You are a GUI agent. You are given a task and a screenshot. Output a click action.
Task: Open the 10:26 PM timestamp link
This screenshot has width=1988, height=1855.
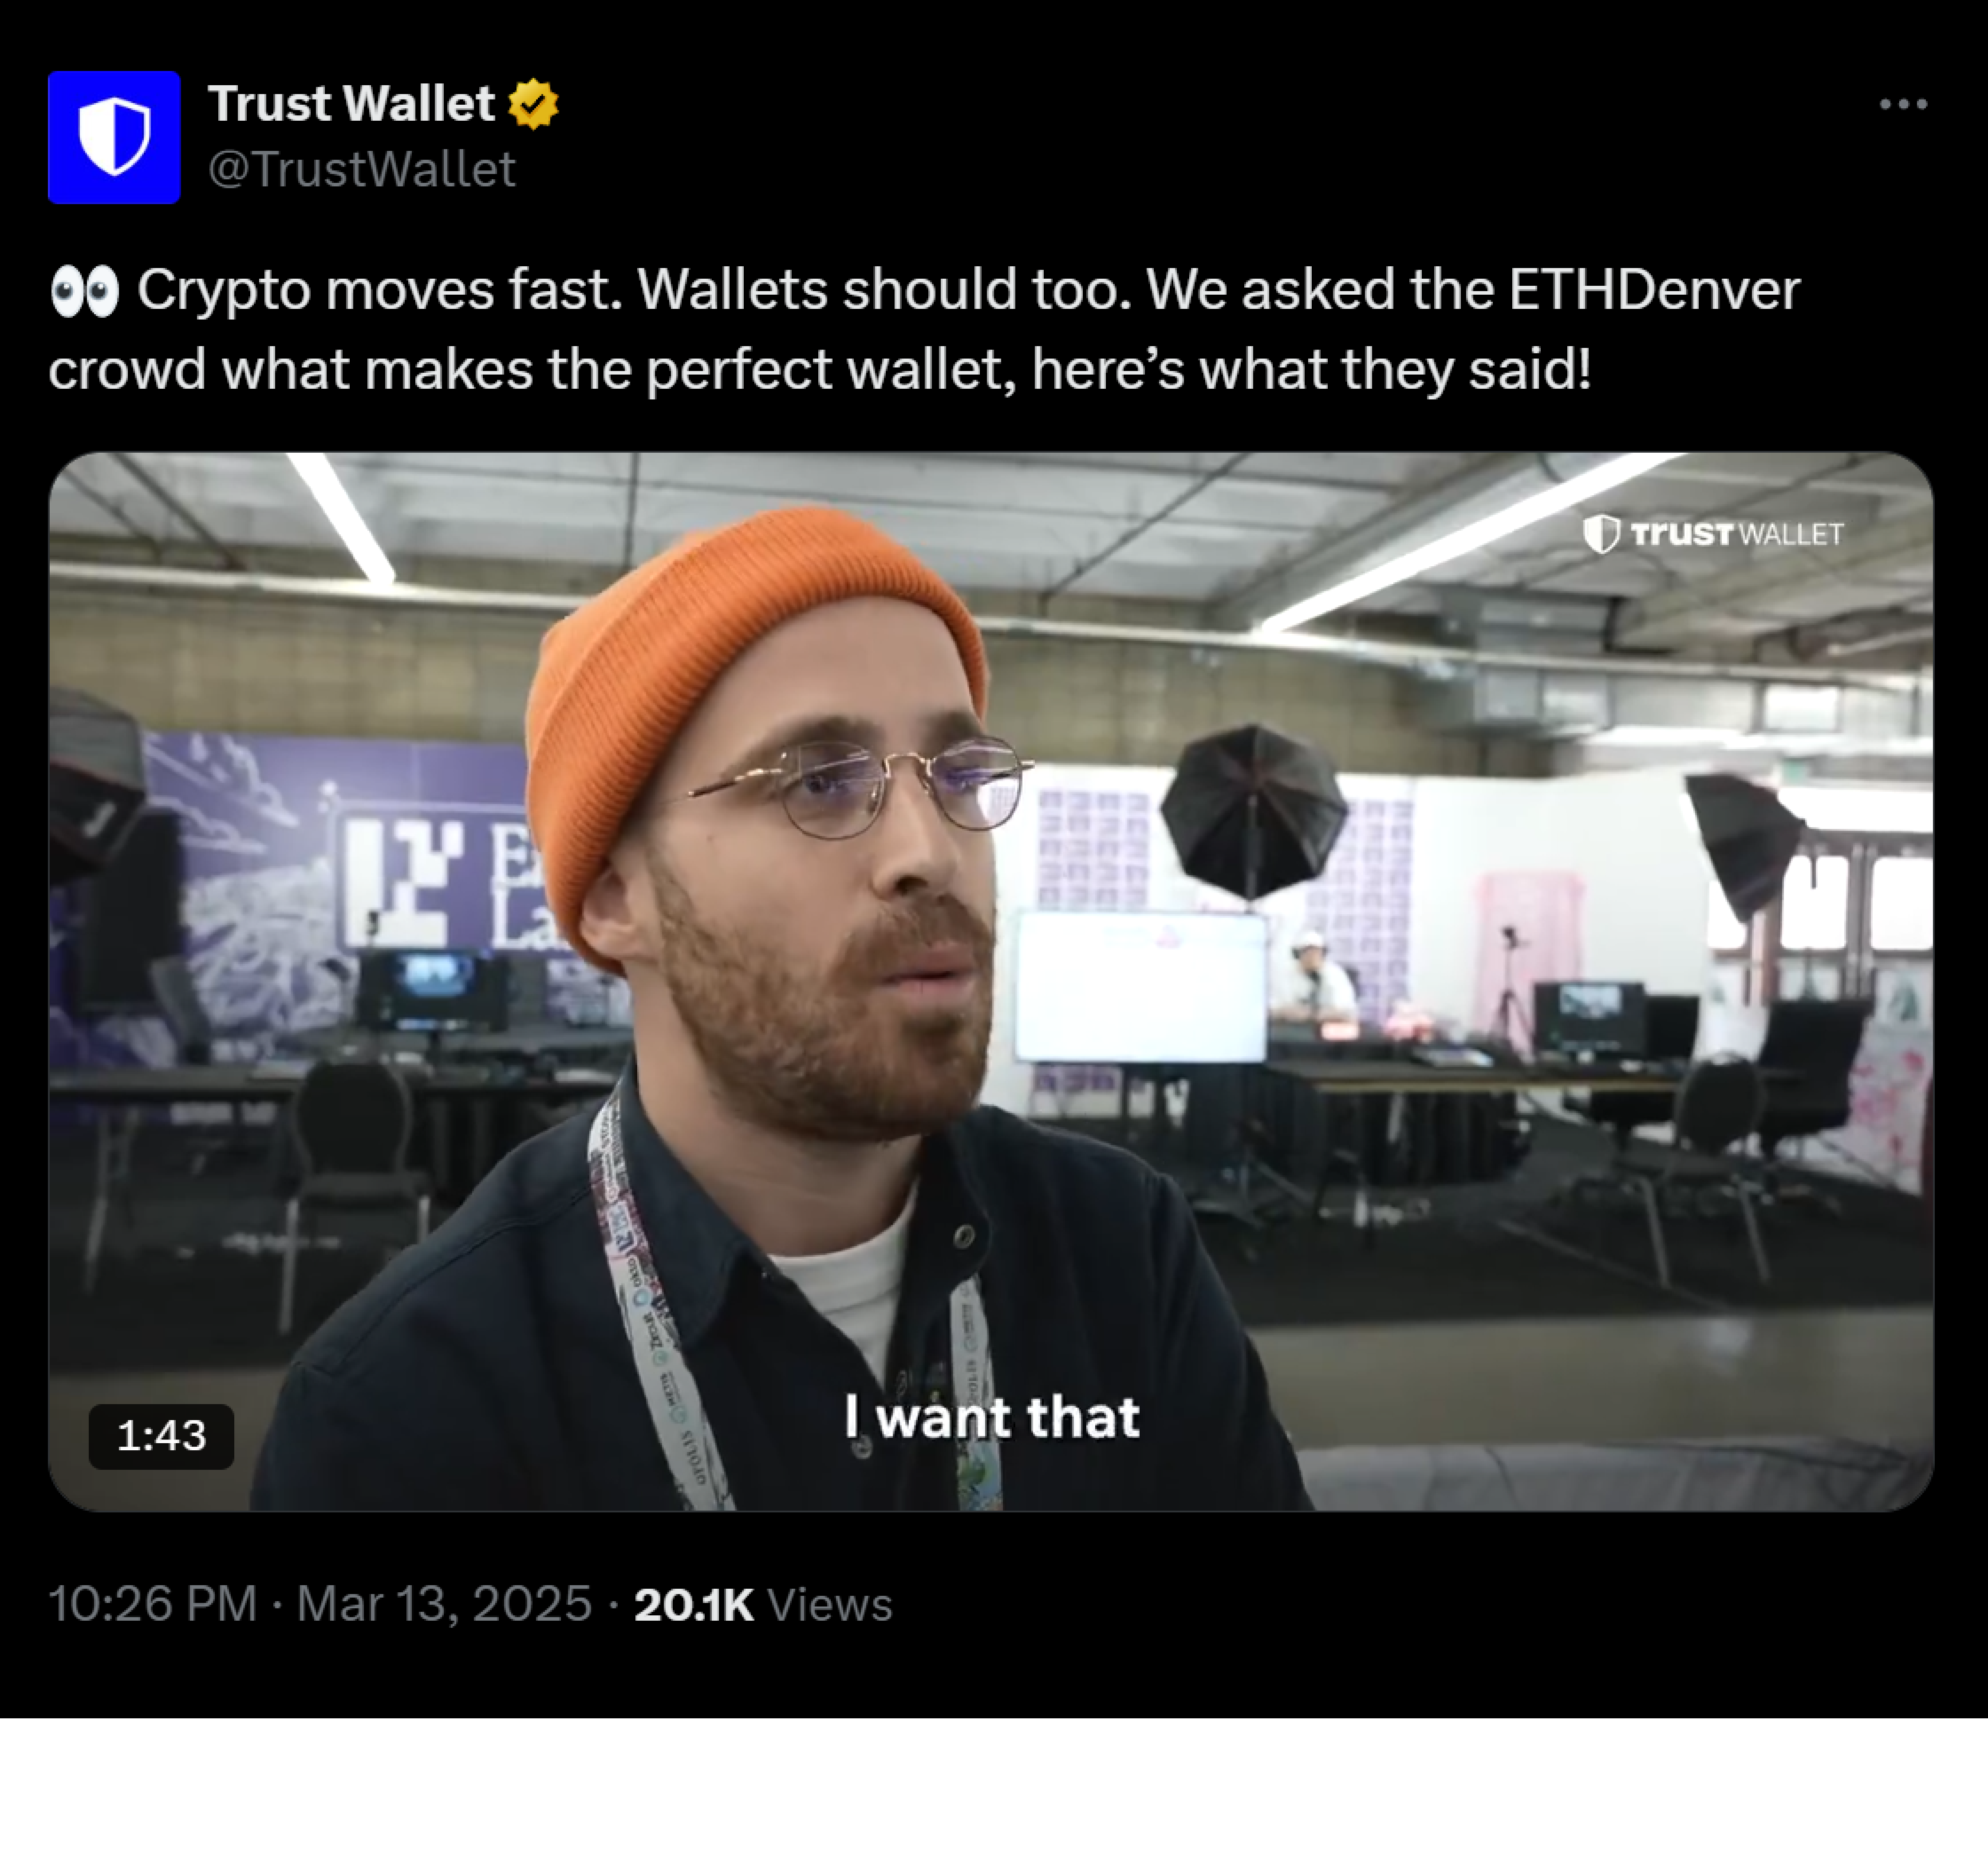click(153, 1604)
